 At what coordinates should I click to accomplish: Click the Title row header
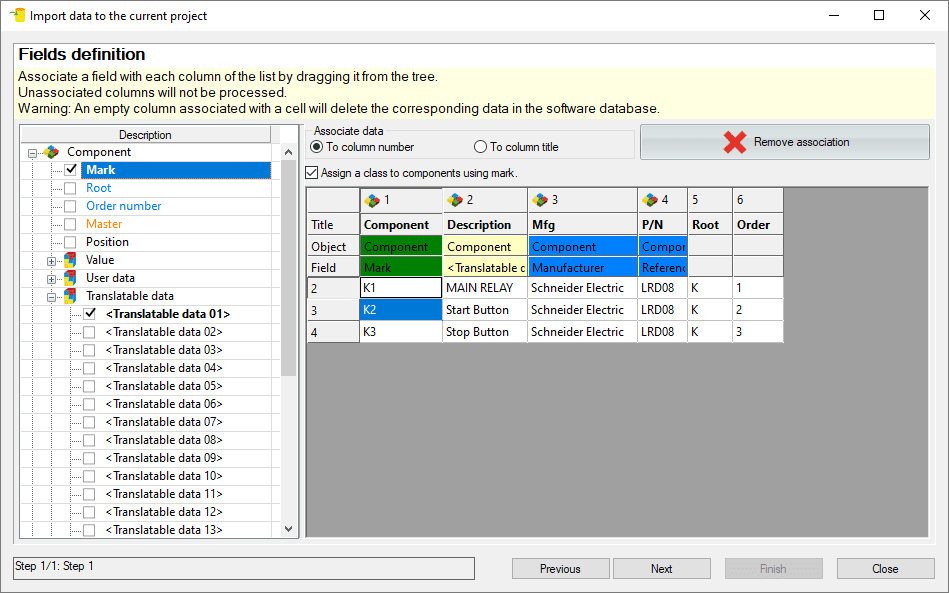(333, 224)
